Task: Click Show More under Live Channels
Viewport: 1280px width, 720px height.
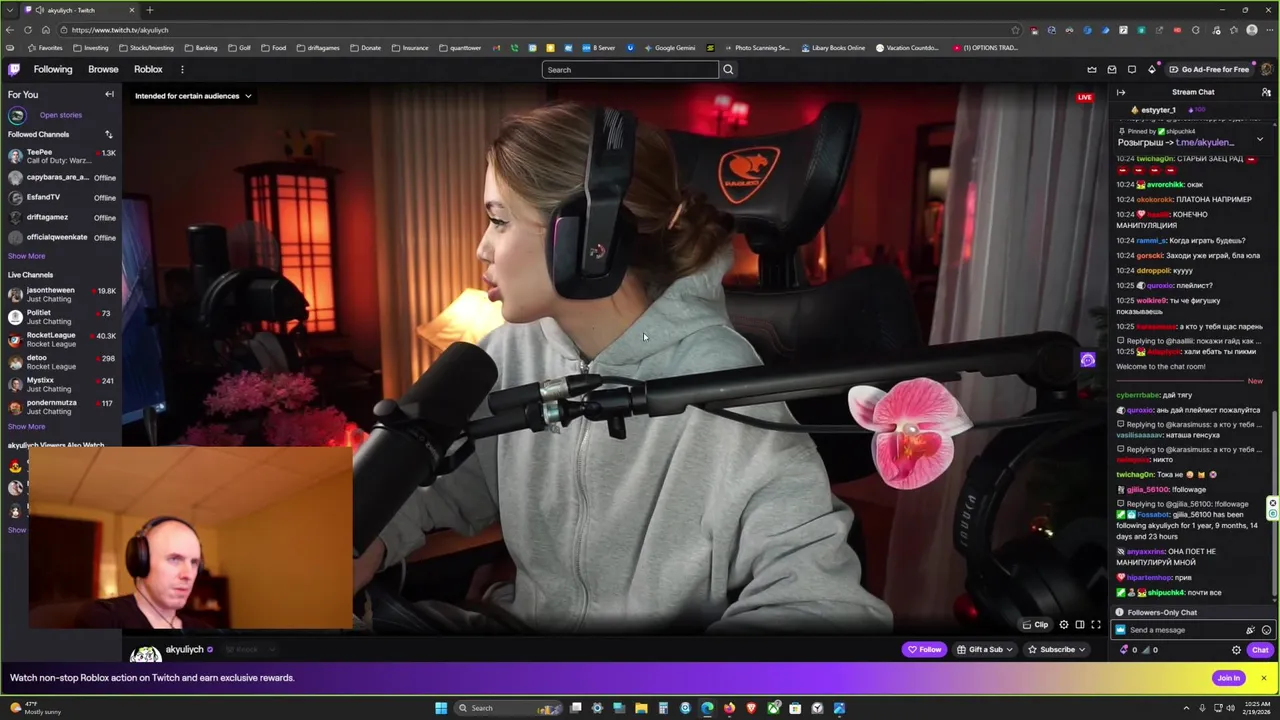Action: (27, 427)
